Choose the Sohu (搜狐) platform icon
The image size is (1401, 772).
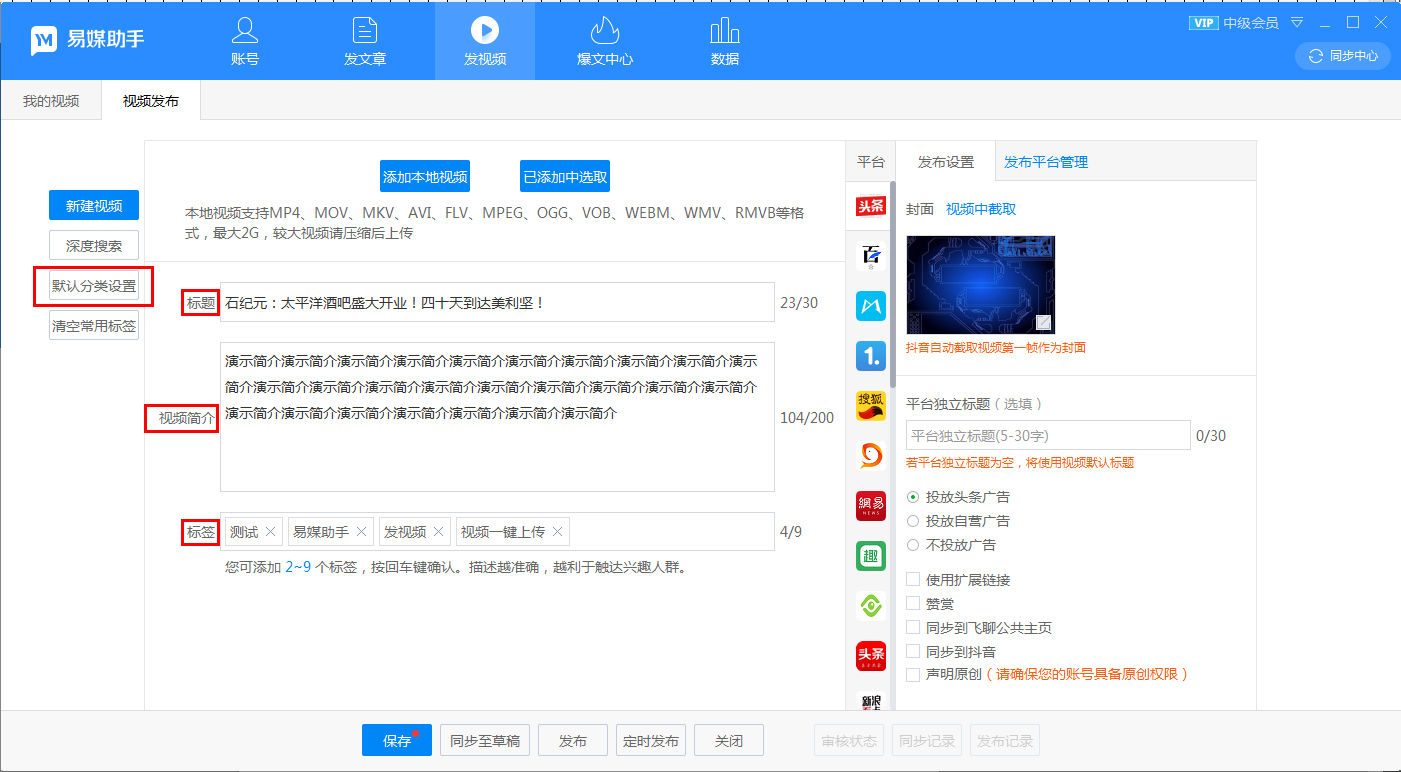870,406
